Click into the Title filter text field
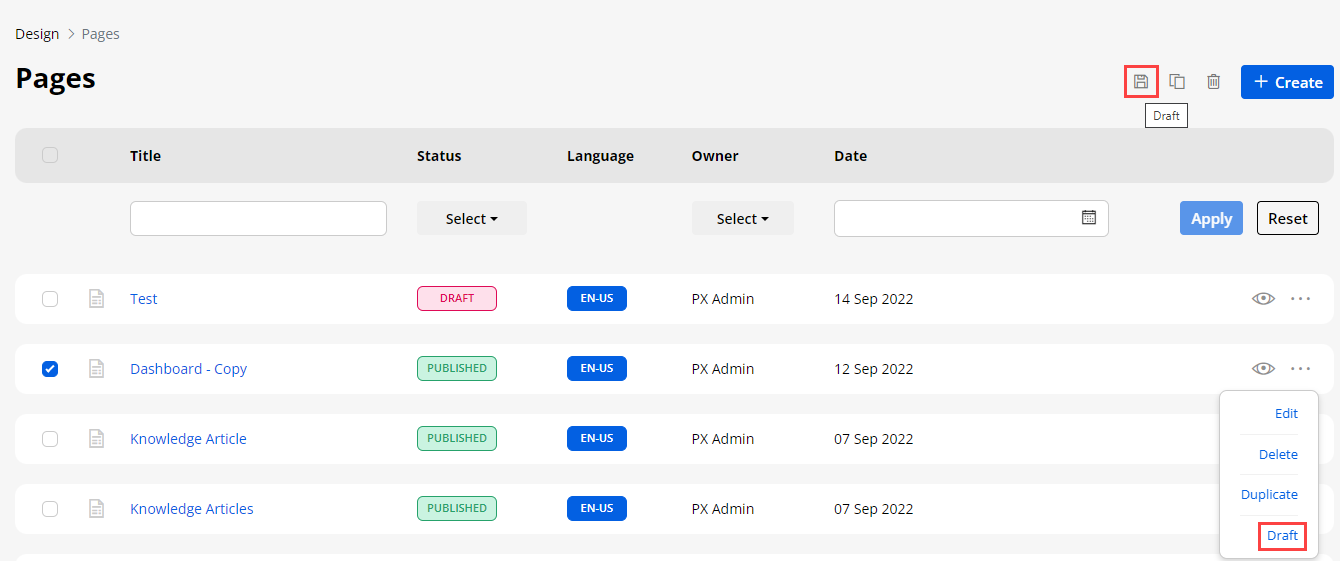Screen dimensions: 1340x561 [258, 219]
